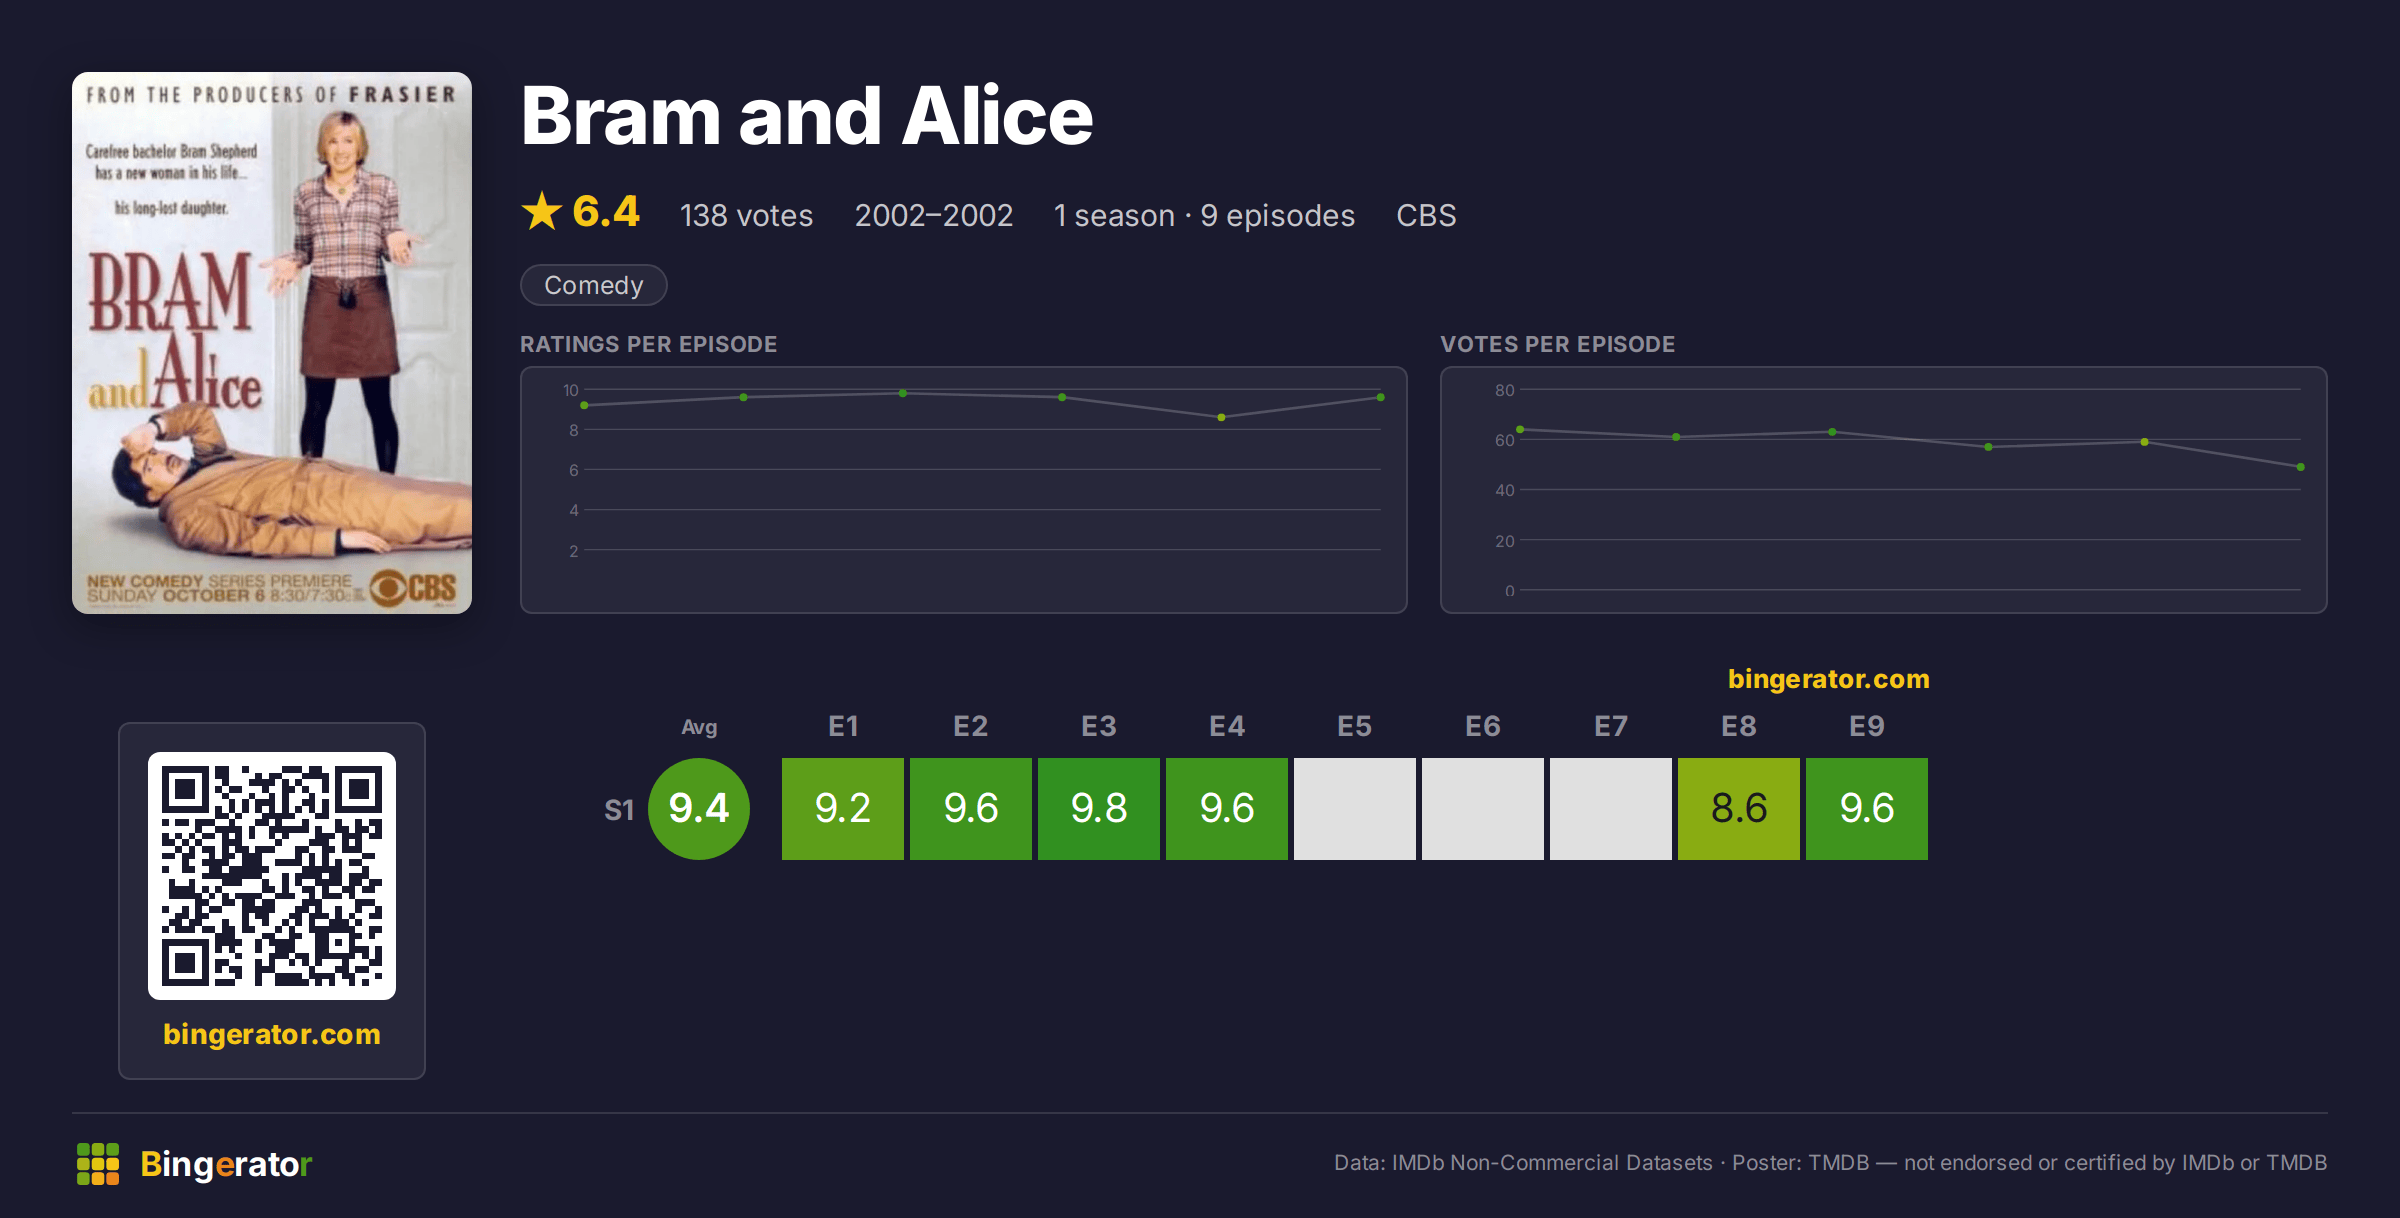This screenshot has width=2400, height=1218.
Task: Click the QR code image
Action: (x=272, y=876)
